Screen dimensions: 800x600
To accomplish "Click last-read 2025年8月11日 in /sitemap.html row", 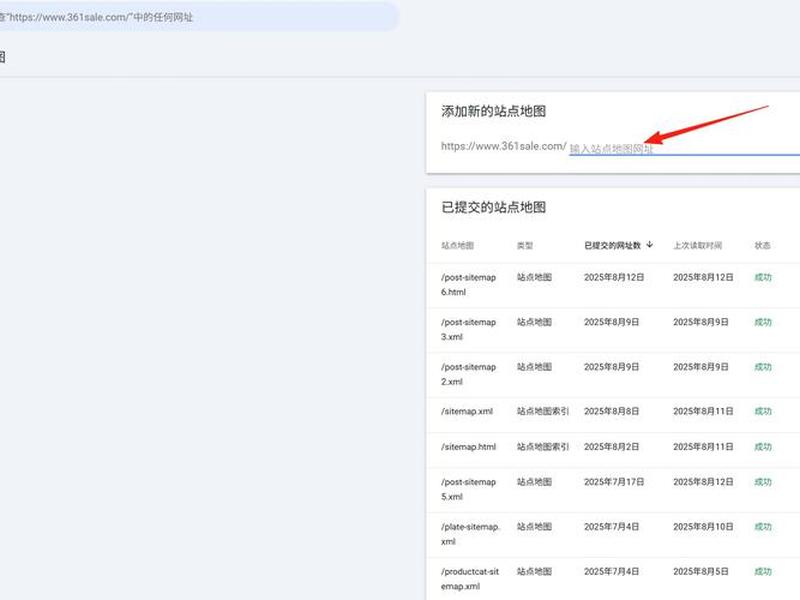I will [703, 447].
